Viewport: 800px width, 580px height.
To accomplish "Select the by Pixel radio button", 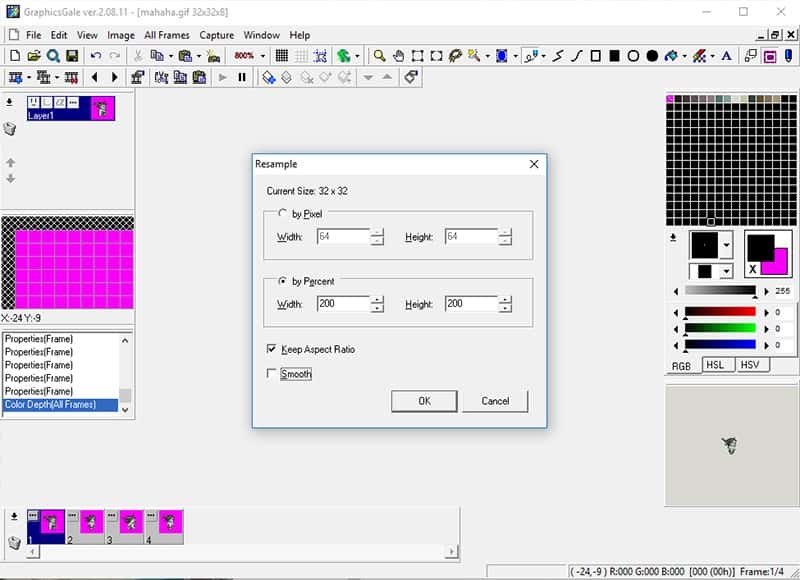I will tap(282, 213).
